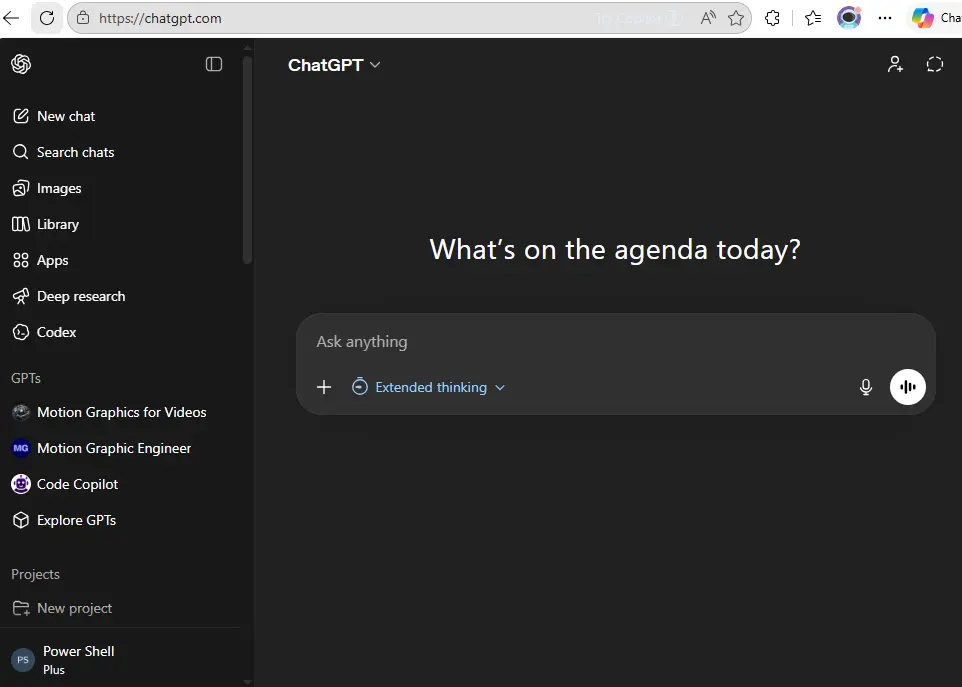Click the Code Copilot robot avatar
This screenshot has width=962, height=687.
[21, 484]
